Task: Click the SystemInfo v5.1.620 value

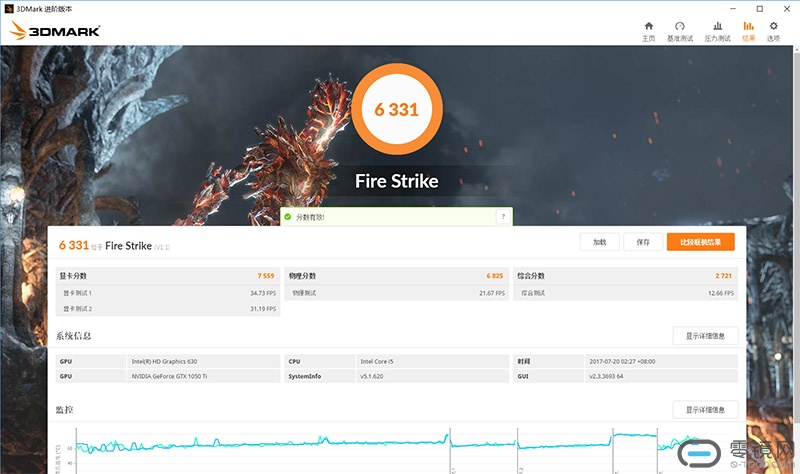Action: click(x=371, y=376)
